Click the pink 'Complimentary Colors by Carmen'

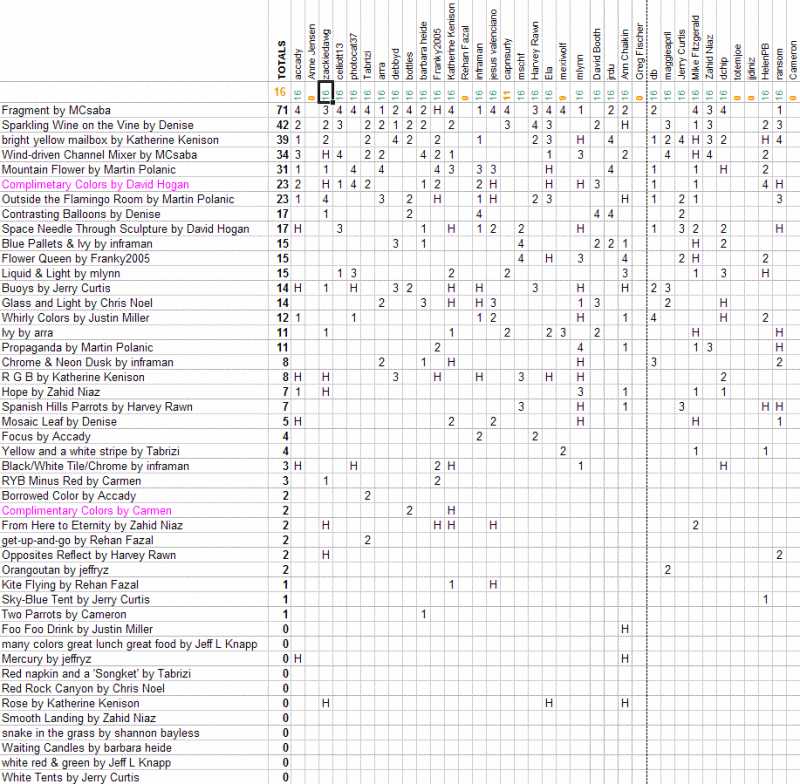(x=87, y=510)
